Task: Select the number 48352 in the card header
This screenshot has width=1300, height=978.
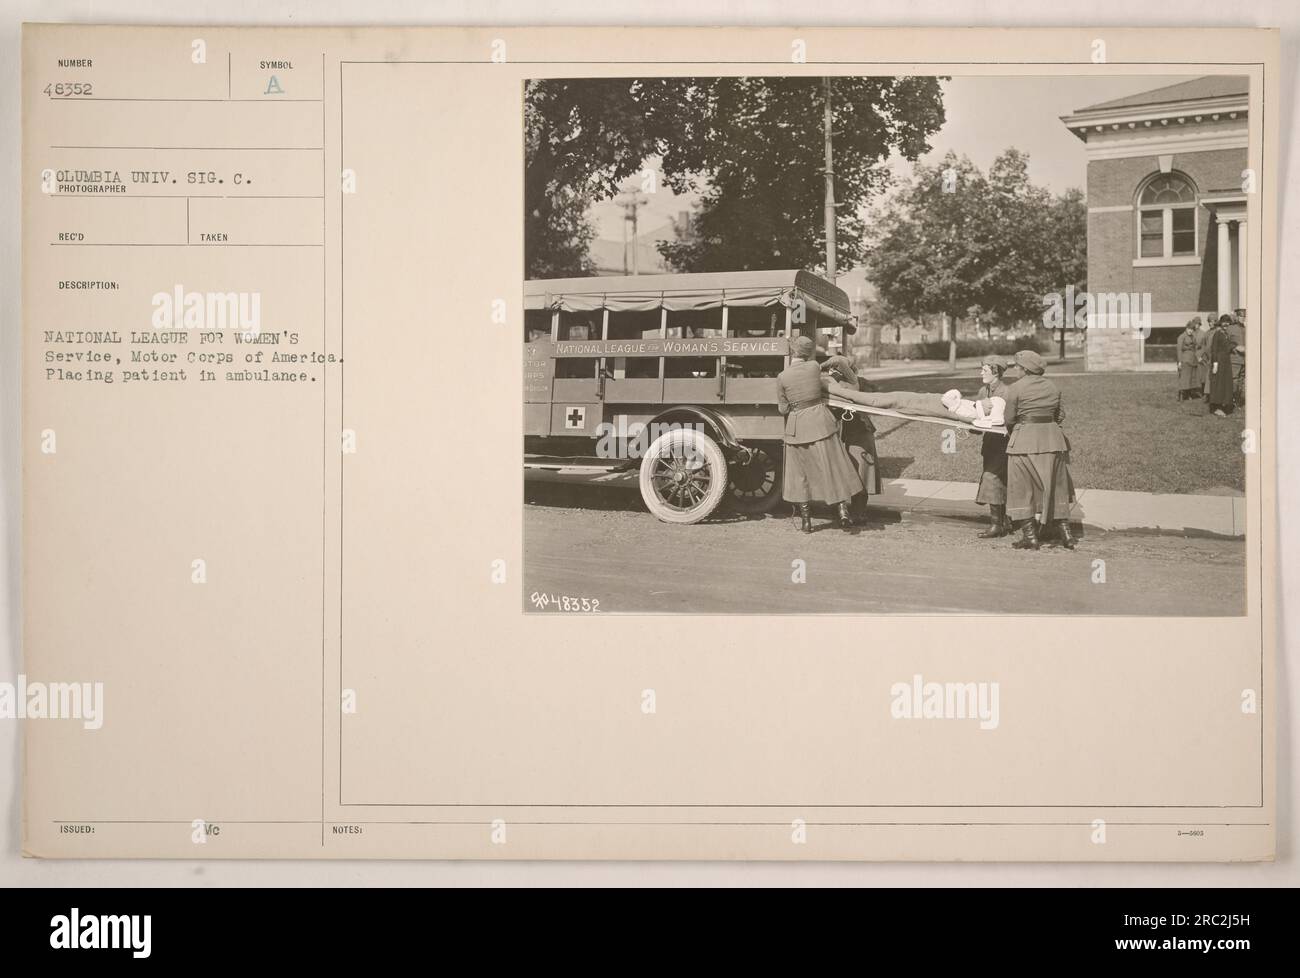Action: (69, 88)
